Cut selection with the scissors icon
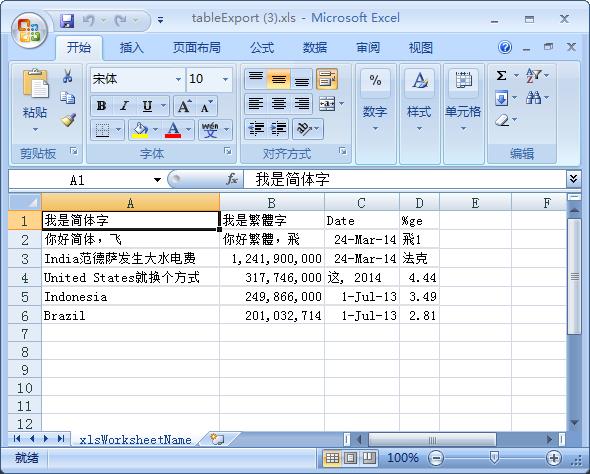The height and width of the screenshot is (474, 590). (68, 76)
